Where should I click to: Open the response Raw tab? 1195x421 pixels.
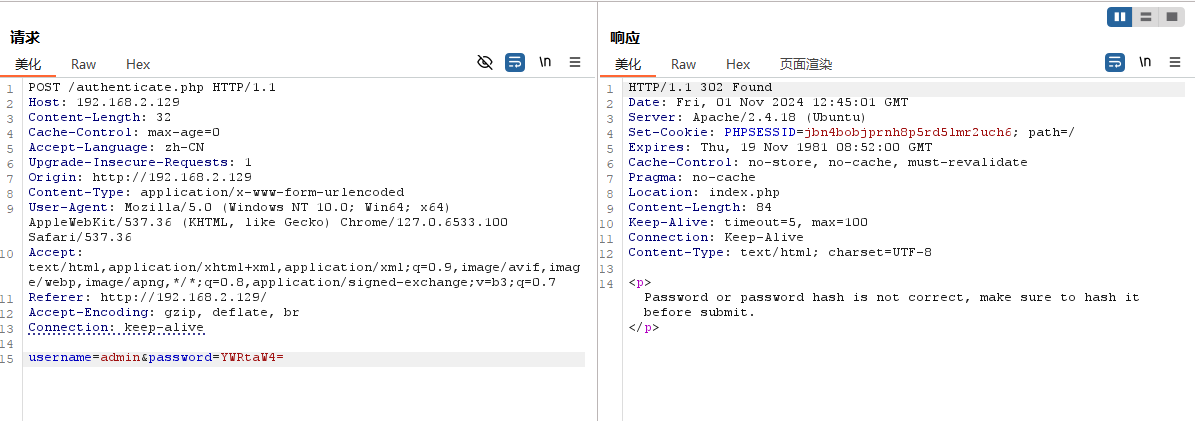(x=684, y=64)
